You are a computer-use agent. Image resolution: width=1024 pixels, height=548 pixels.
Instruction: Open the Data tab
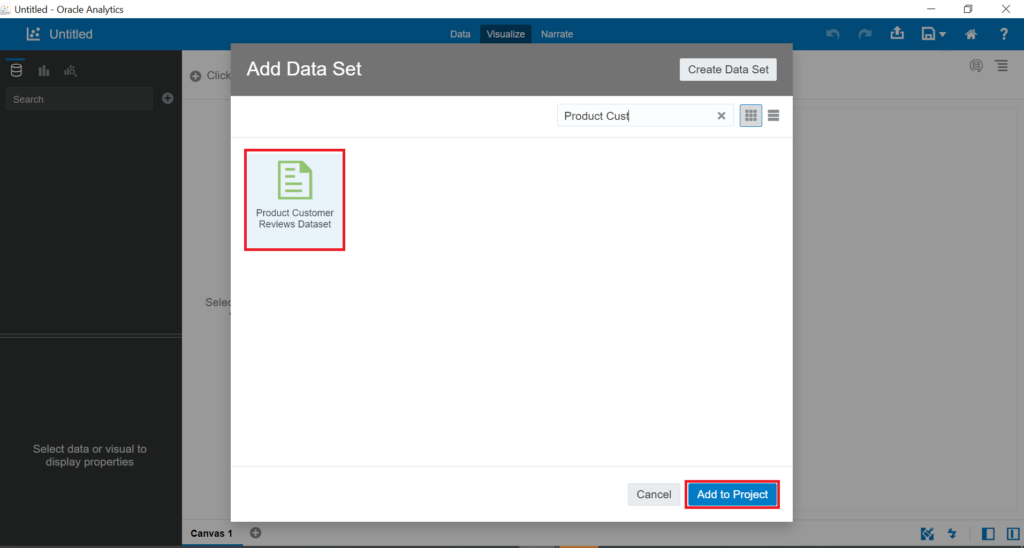pyautogui.click(x=460, y=34)
